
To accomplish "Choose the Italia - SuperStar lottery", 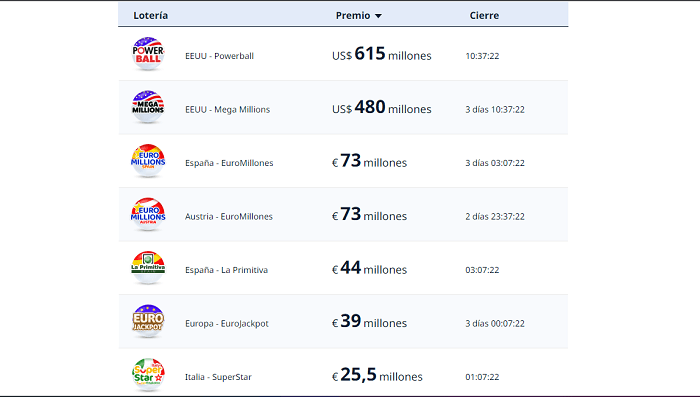I will point(218,377).
